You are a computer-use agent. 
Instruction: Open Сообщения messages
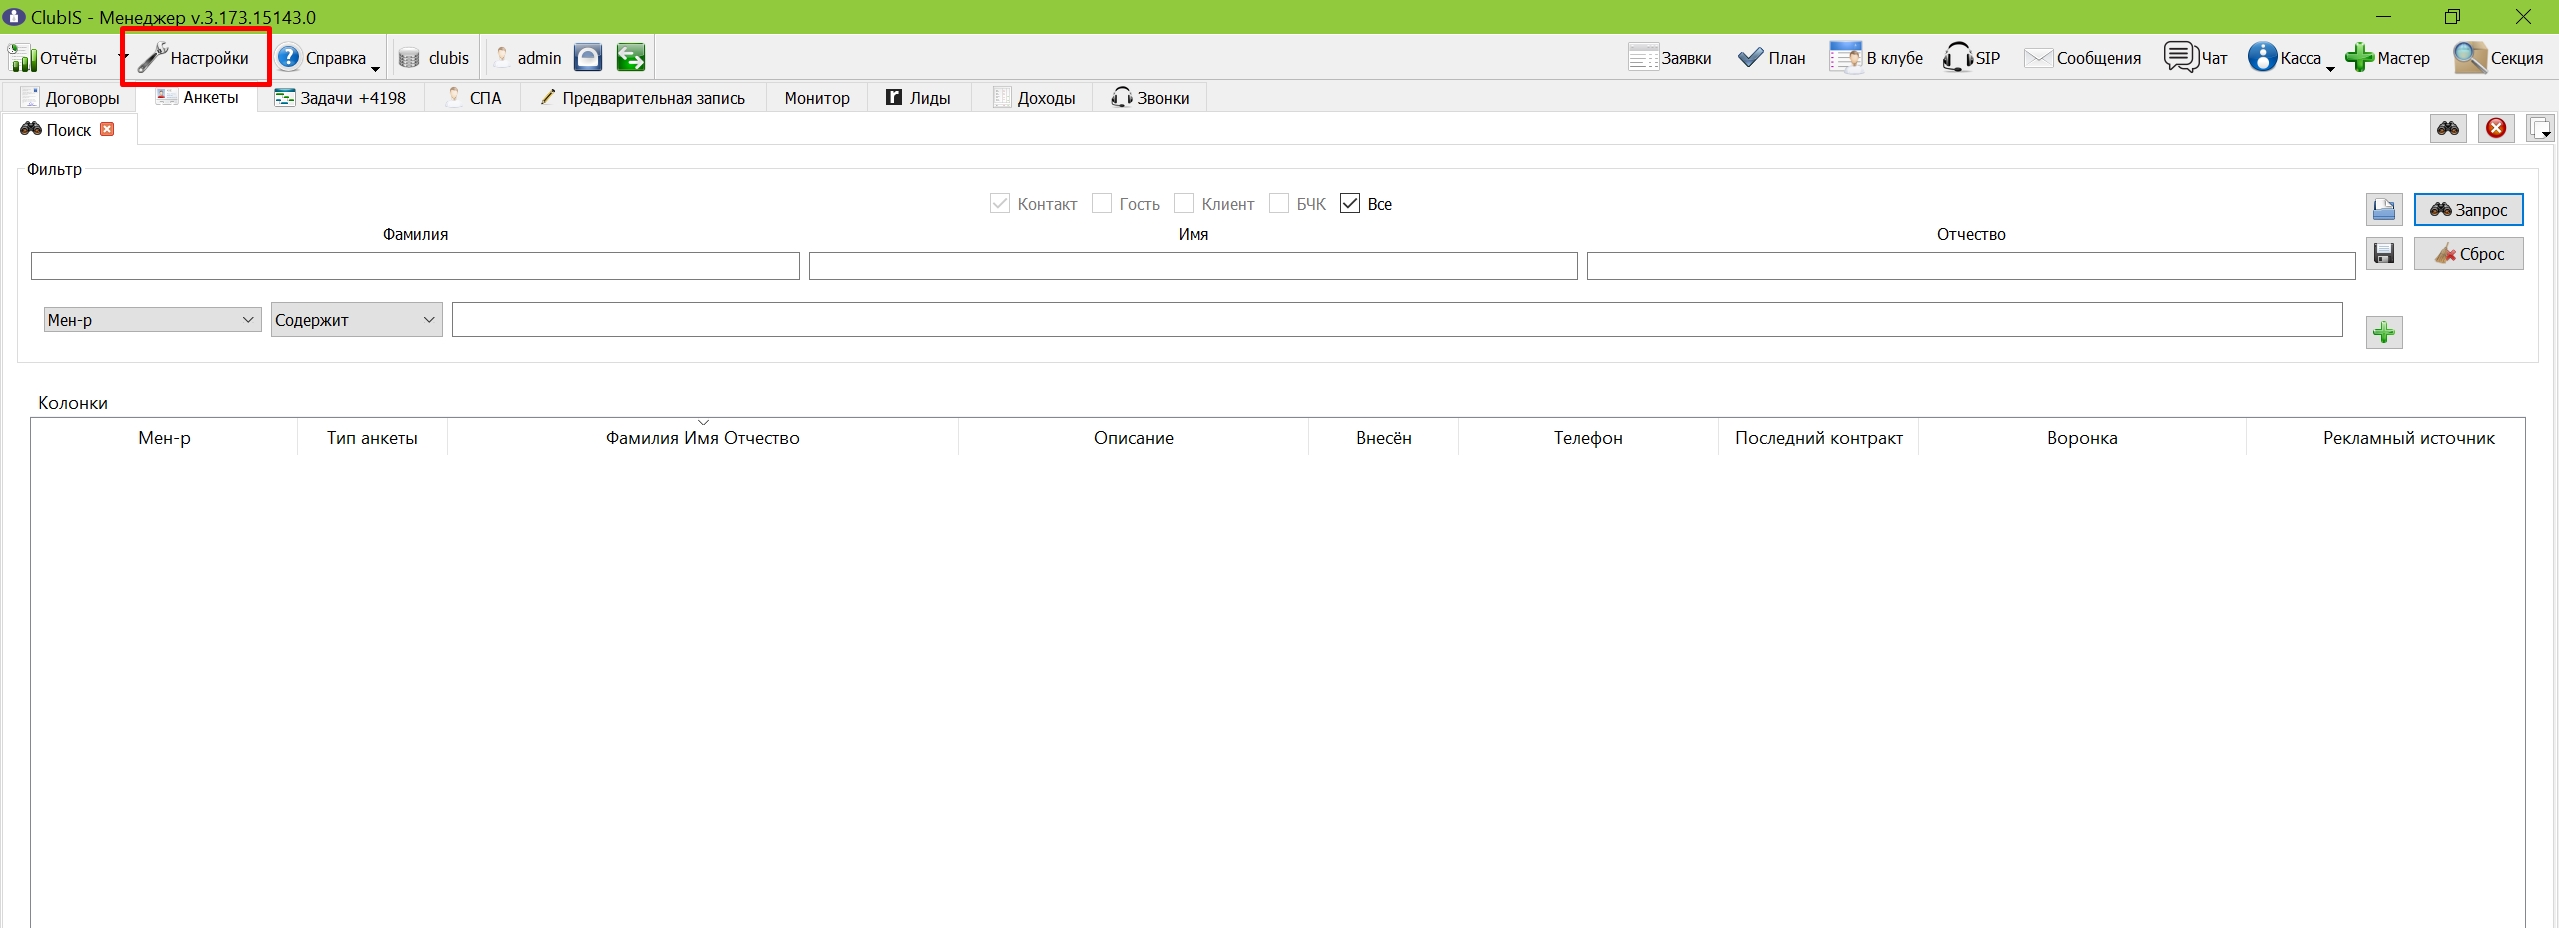coord(2082,58)
